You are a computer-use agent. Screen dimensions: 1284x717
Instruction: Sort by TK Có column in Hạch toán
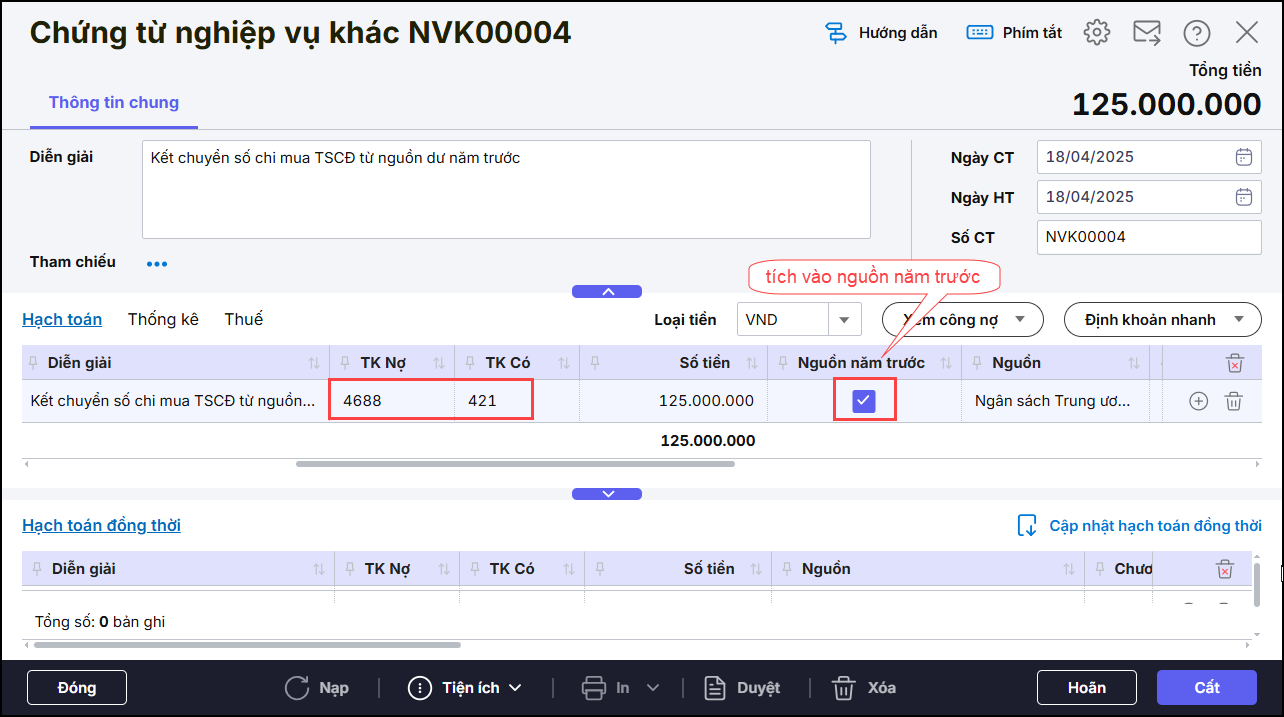pos(565,363)
